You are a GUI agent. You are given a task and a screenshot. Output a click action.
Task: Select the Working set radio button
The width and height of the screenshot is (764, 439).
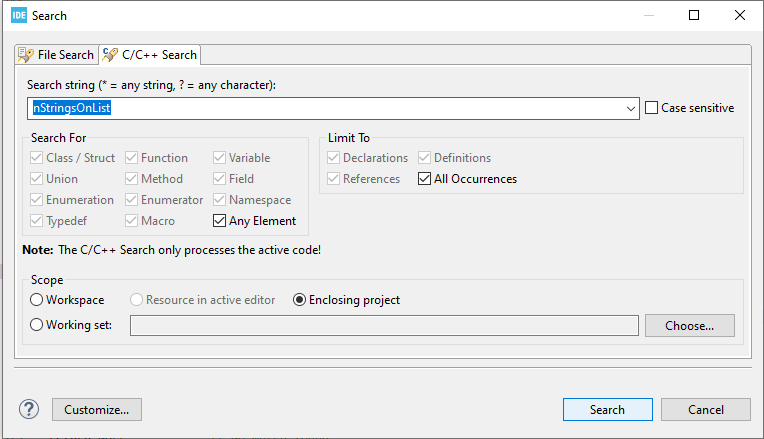(x=37, y=324)
